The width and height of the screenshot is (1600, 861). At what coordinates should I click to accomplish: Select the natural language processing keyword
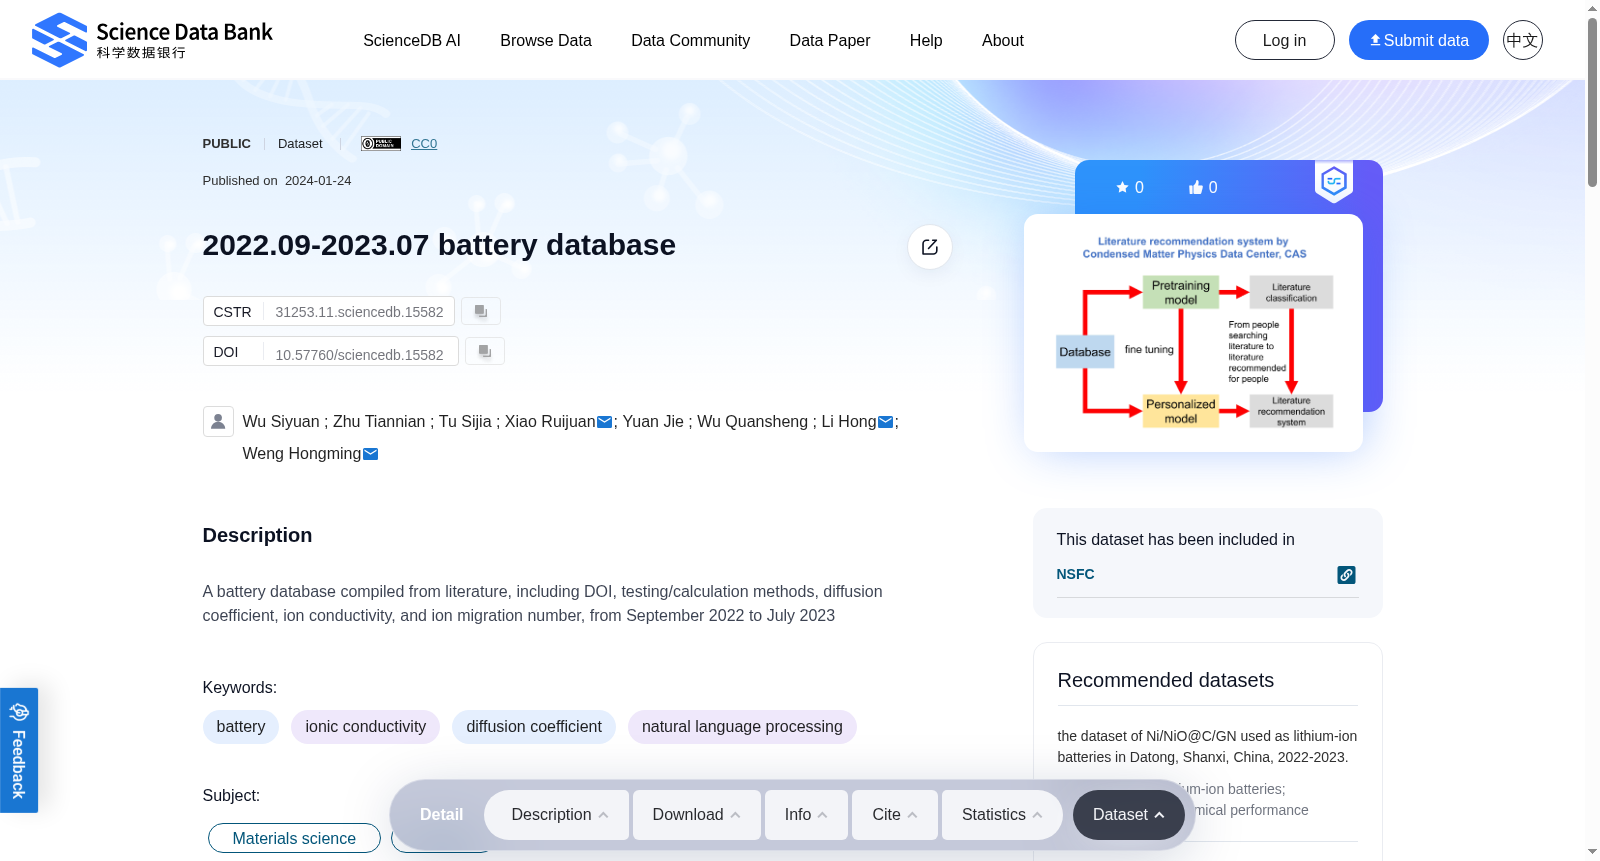742,727
